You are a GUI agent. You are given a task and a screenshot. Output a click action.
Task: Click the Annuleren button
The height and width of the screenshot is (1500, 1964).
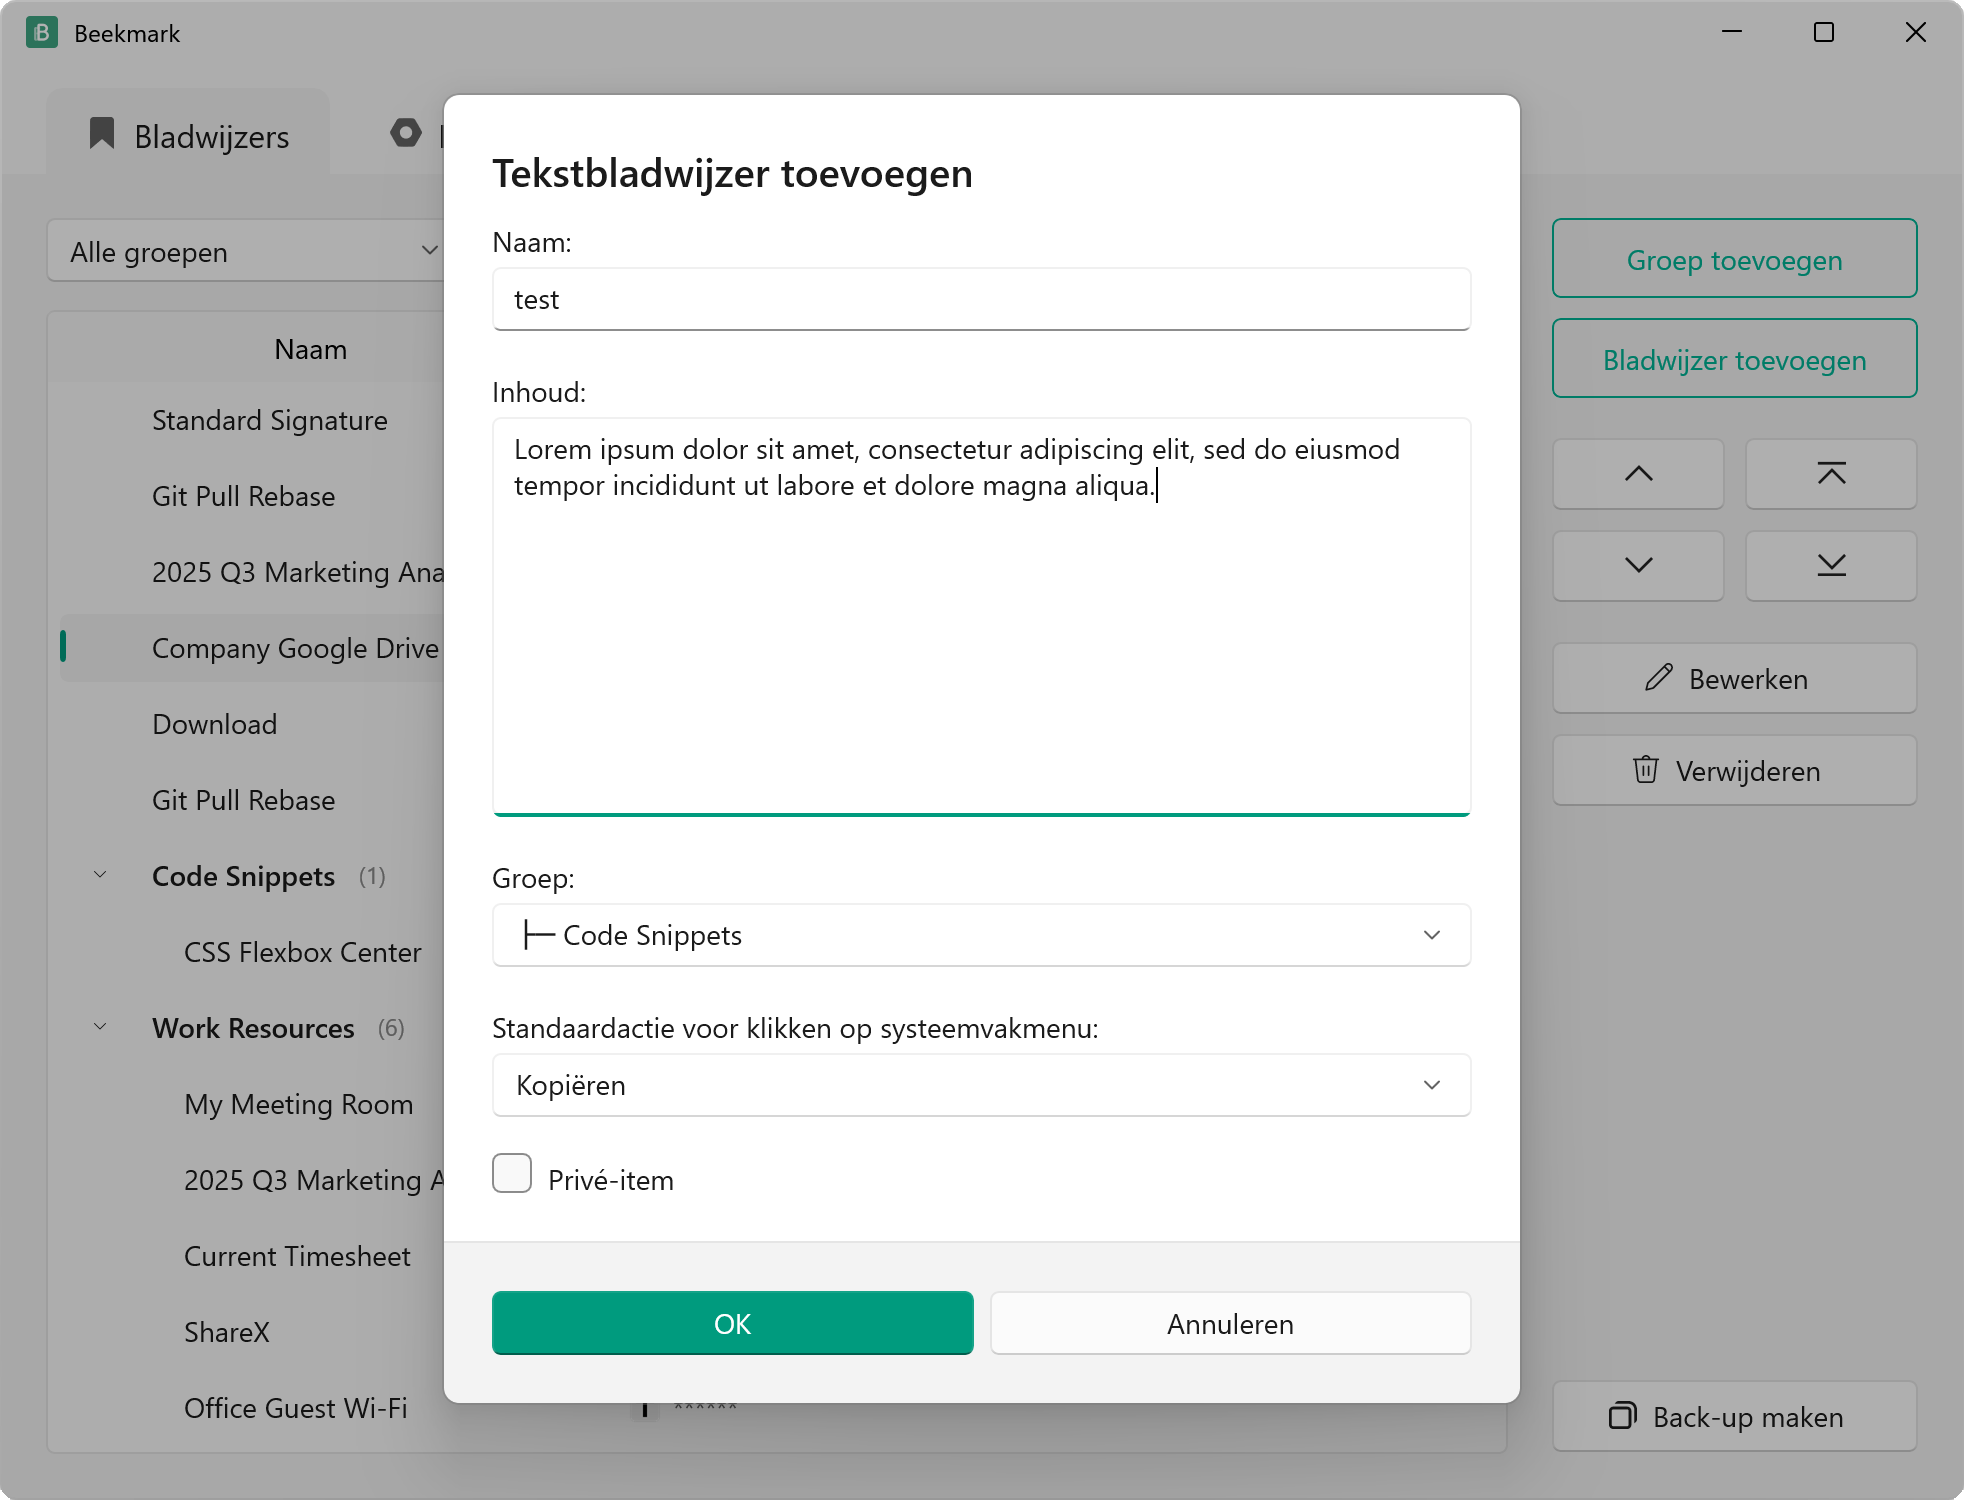[x=1230, y=1324]
